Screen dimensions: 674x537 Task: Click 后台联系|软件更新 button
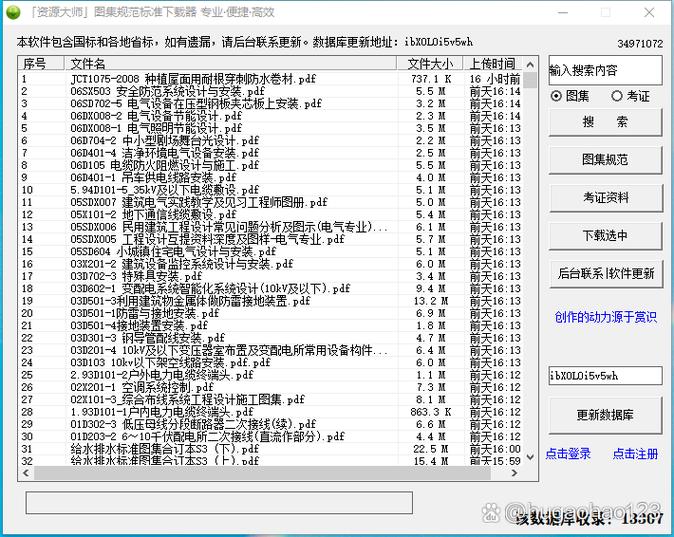[x=605, y=273]
